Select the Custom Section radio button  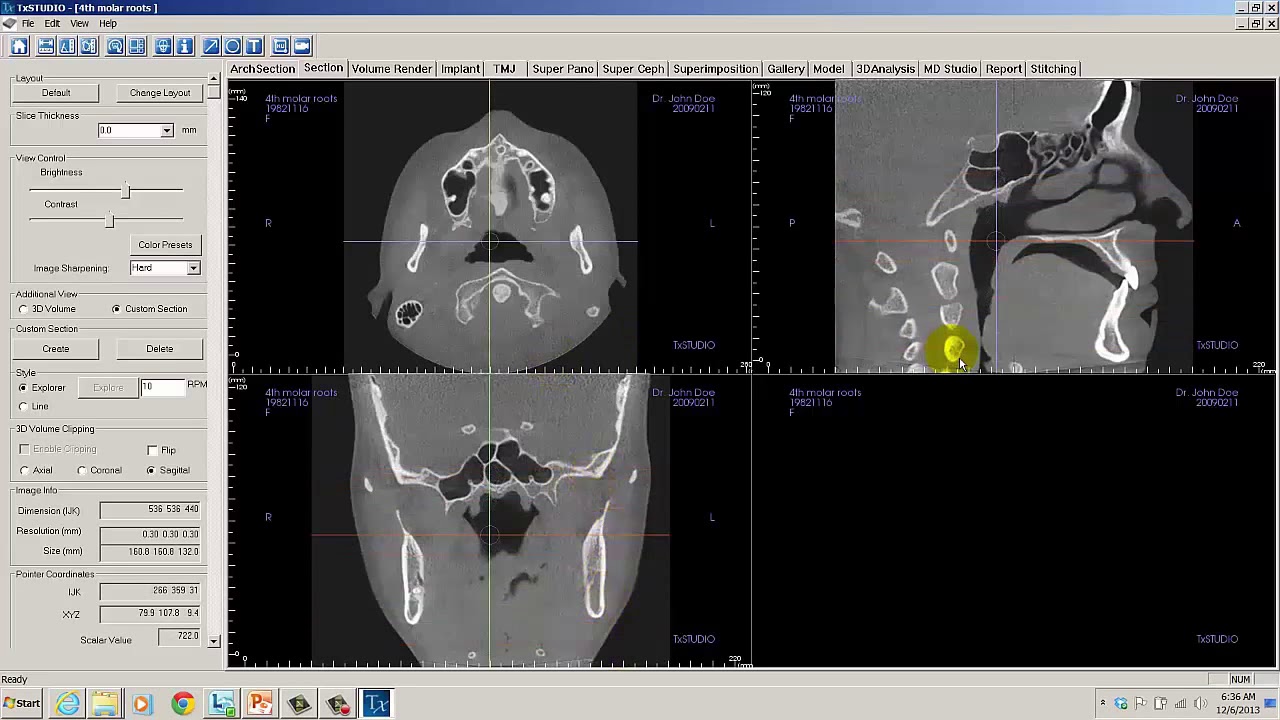click(117, 309)
